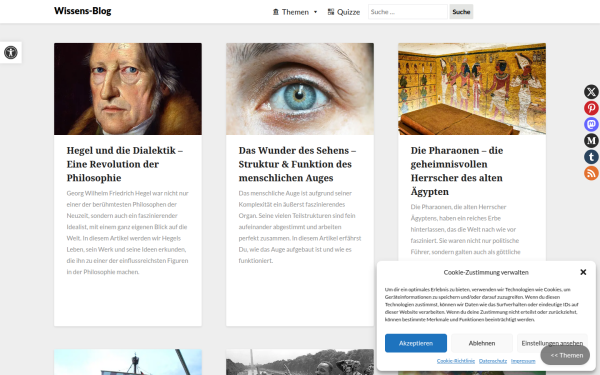The height and width of the screenshot is (375, 600).
Task: Open the RSS feed icon
Action: 591,173
